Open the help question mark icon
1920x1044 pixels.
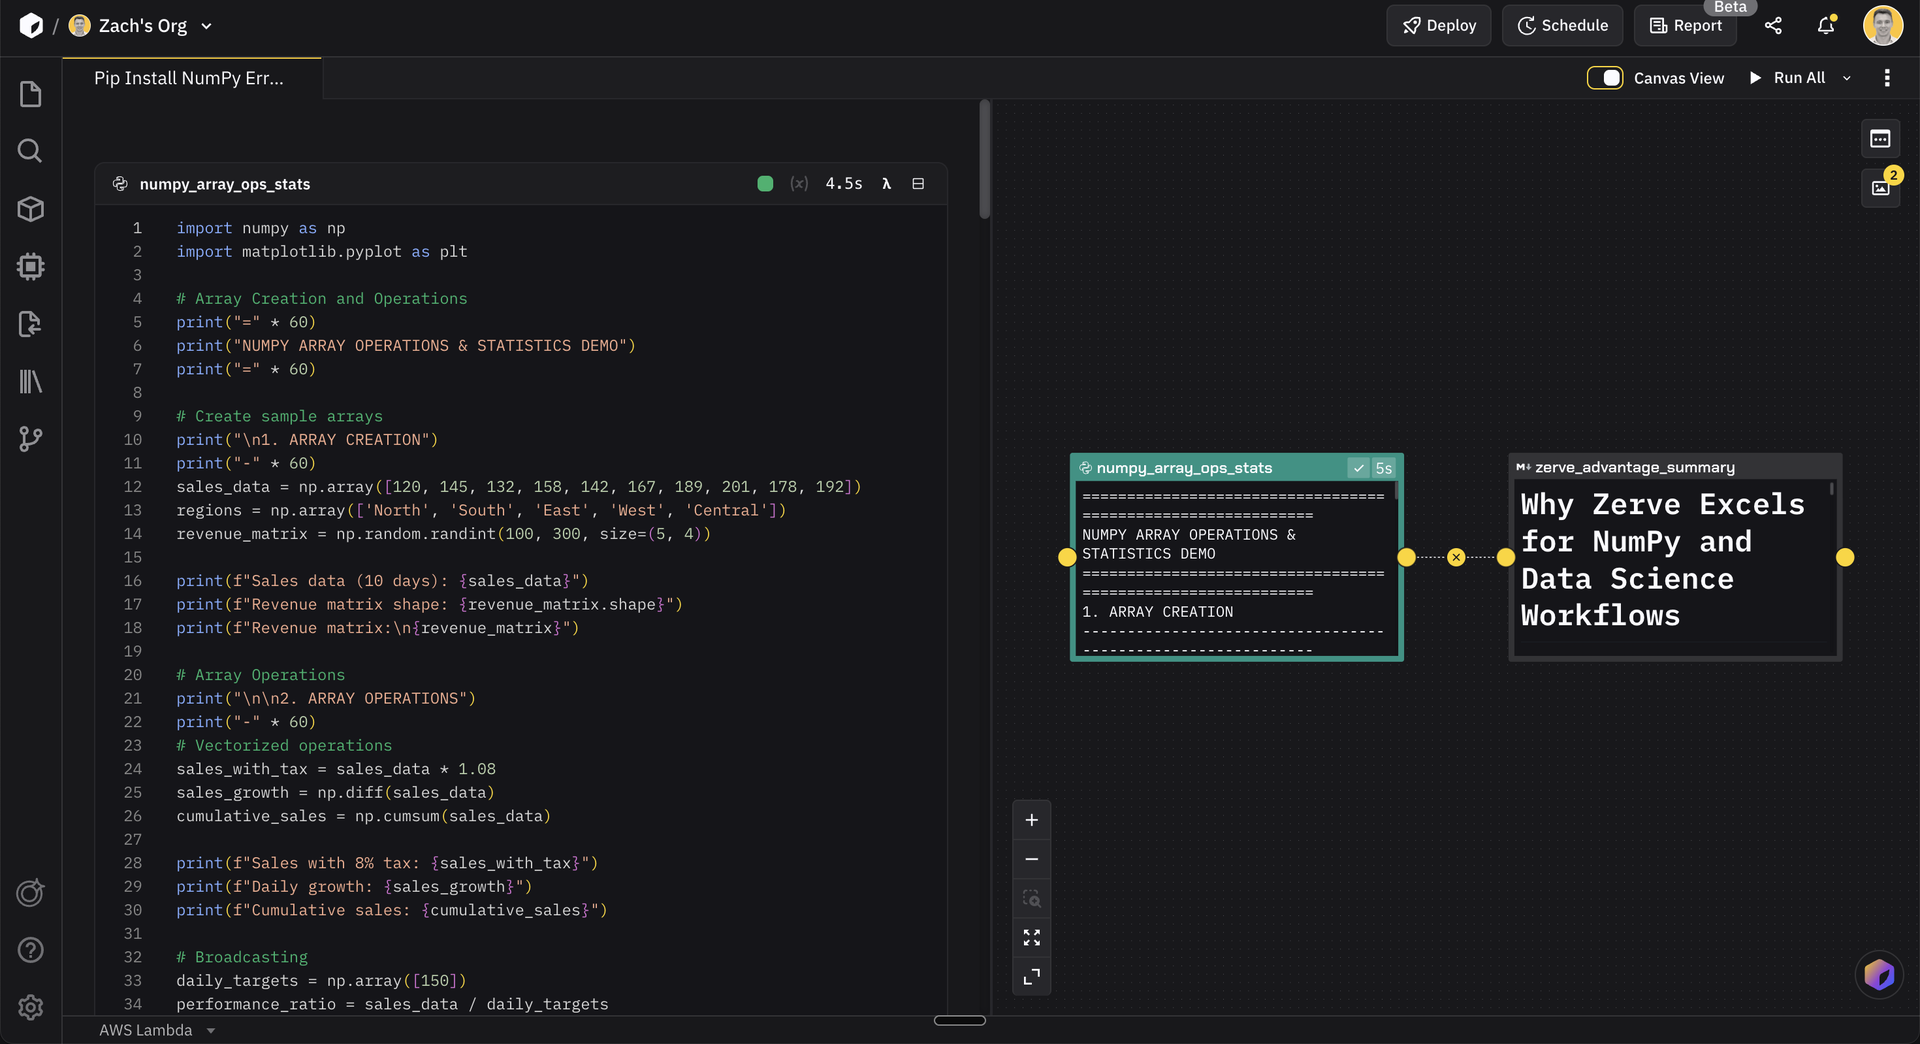[31, 950]
